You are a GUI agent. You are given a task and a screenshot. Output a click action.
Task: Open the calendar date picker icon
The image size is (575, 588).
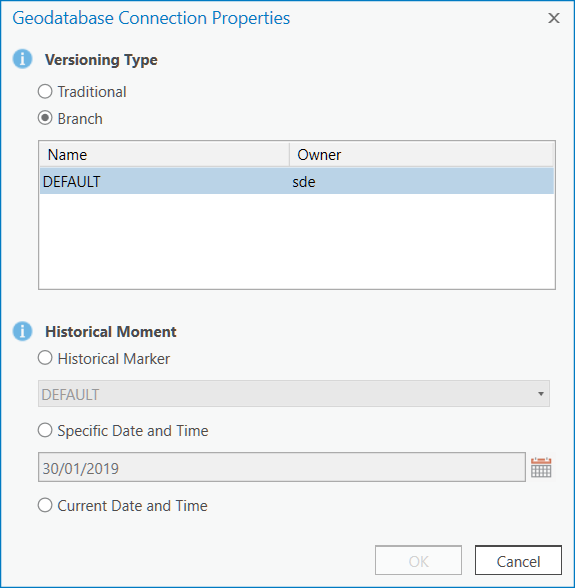pos(541,467)
